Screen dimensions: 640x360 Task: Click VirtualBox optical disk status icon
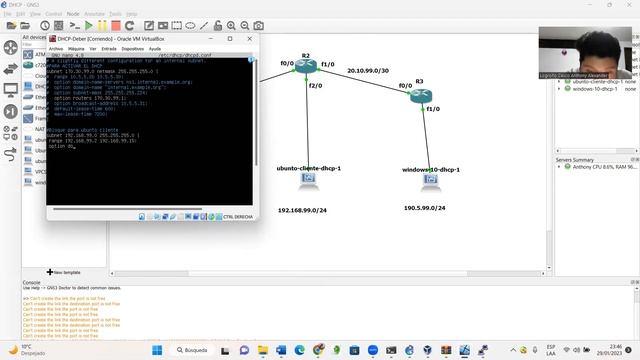coord(149,217)
